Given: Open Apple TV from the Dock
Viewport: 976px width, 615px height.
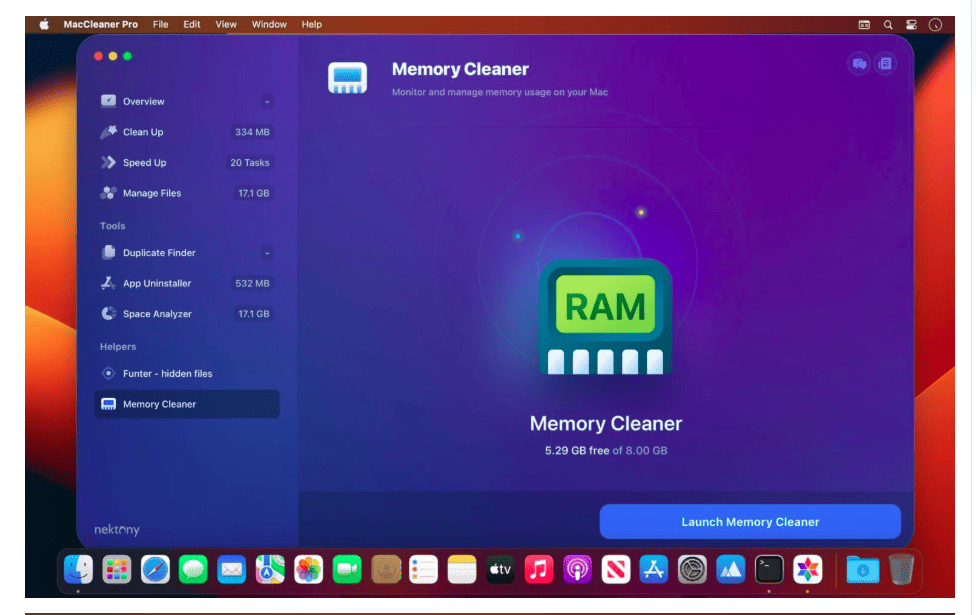Looking at the screenshot, I should click(500, 569).
